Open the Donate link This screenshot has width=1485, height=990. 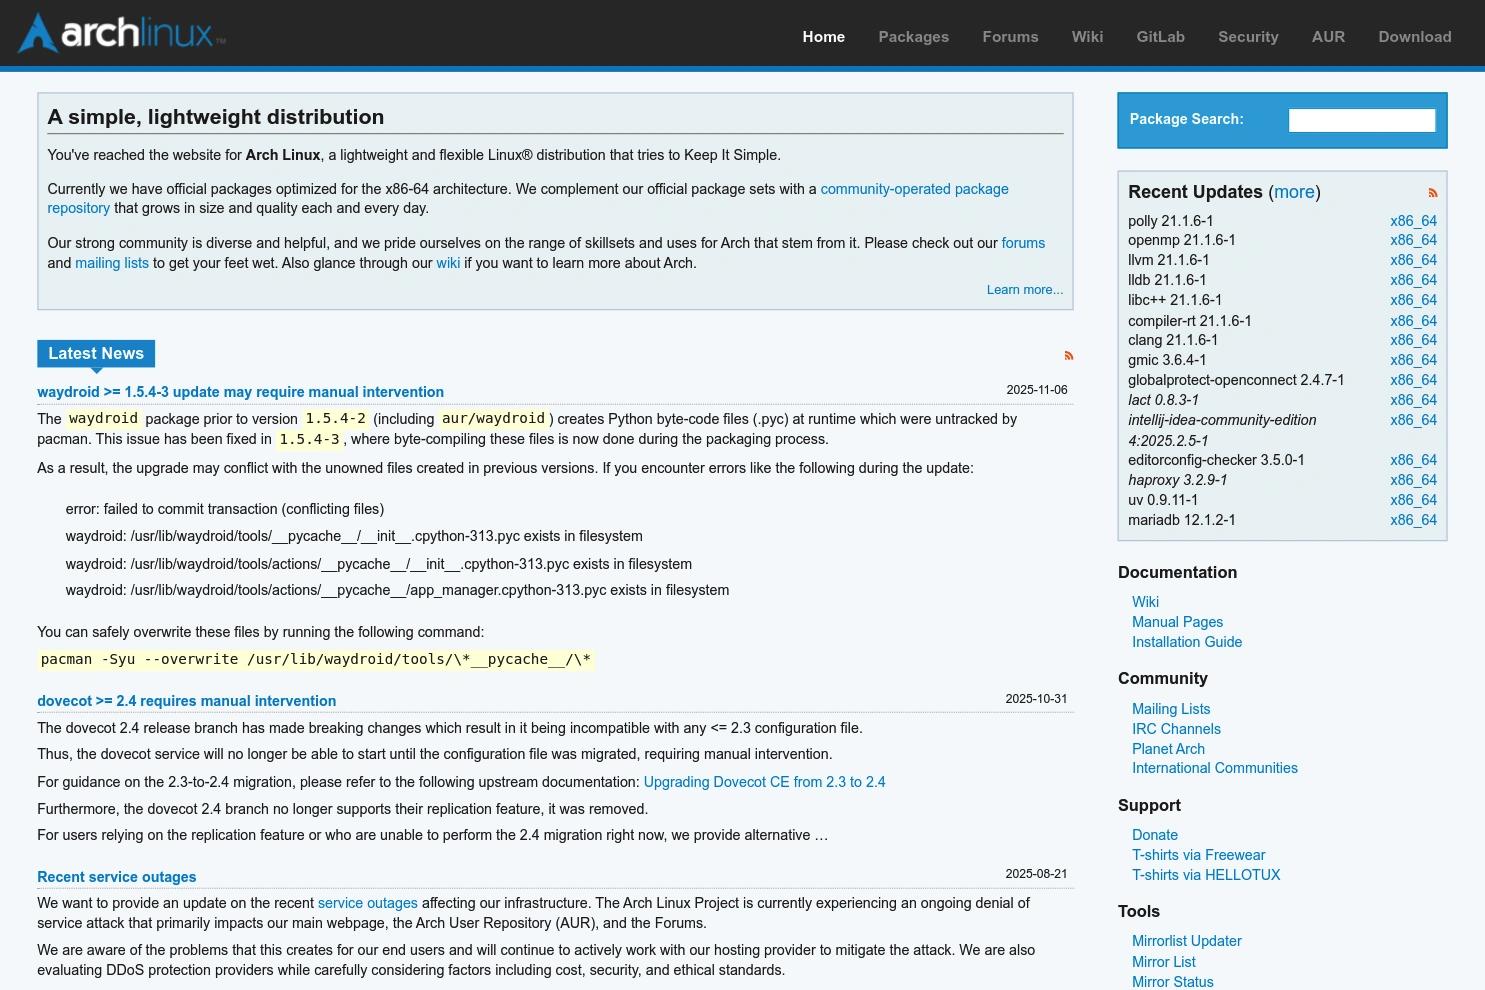tap(1155, 835)
